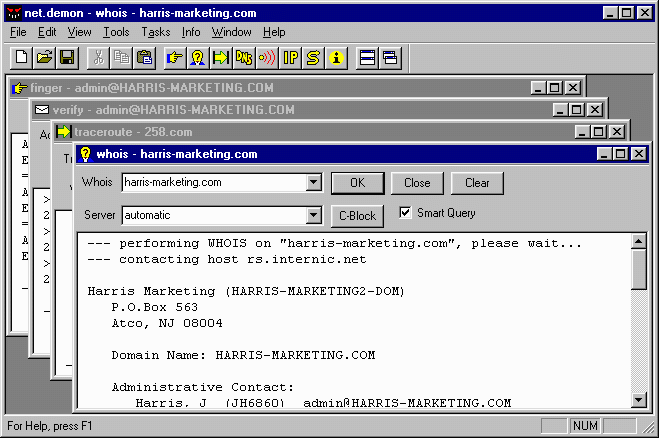Click the New document toolbar icon
The image size is (659, 438).
21,58
